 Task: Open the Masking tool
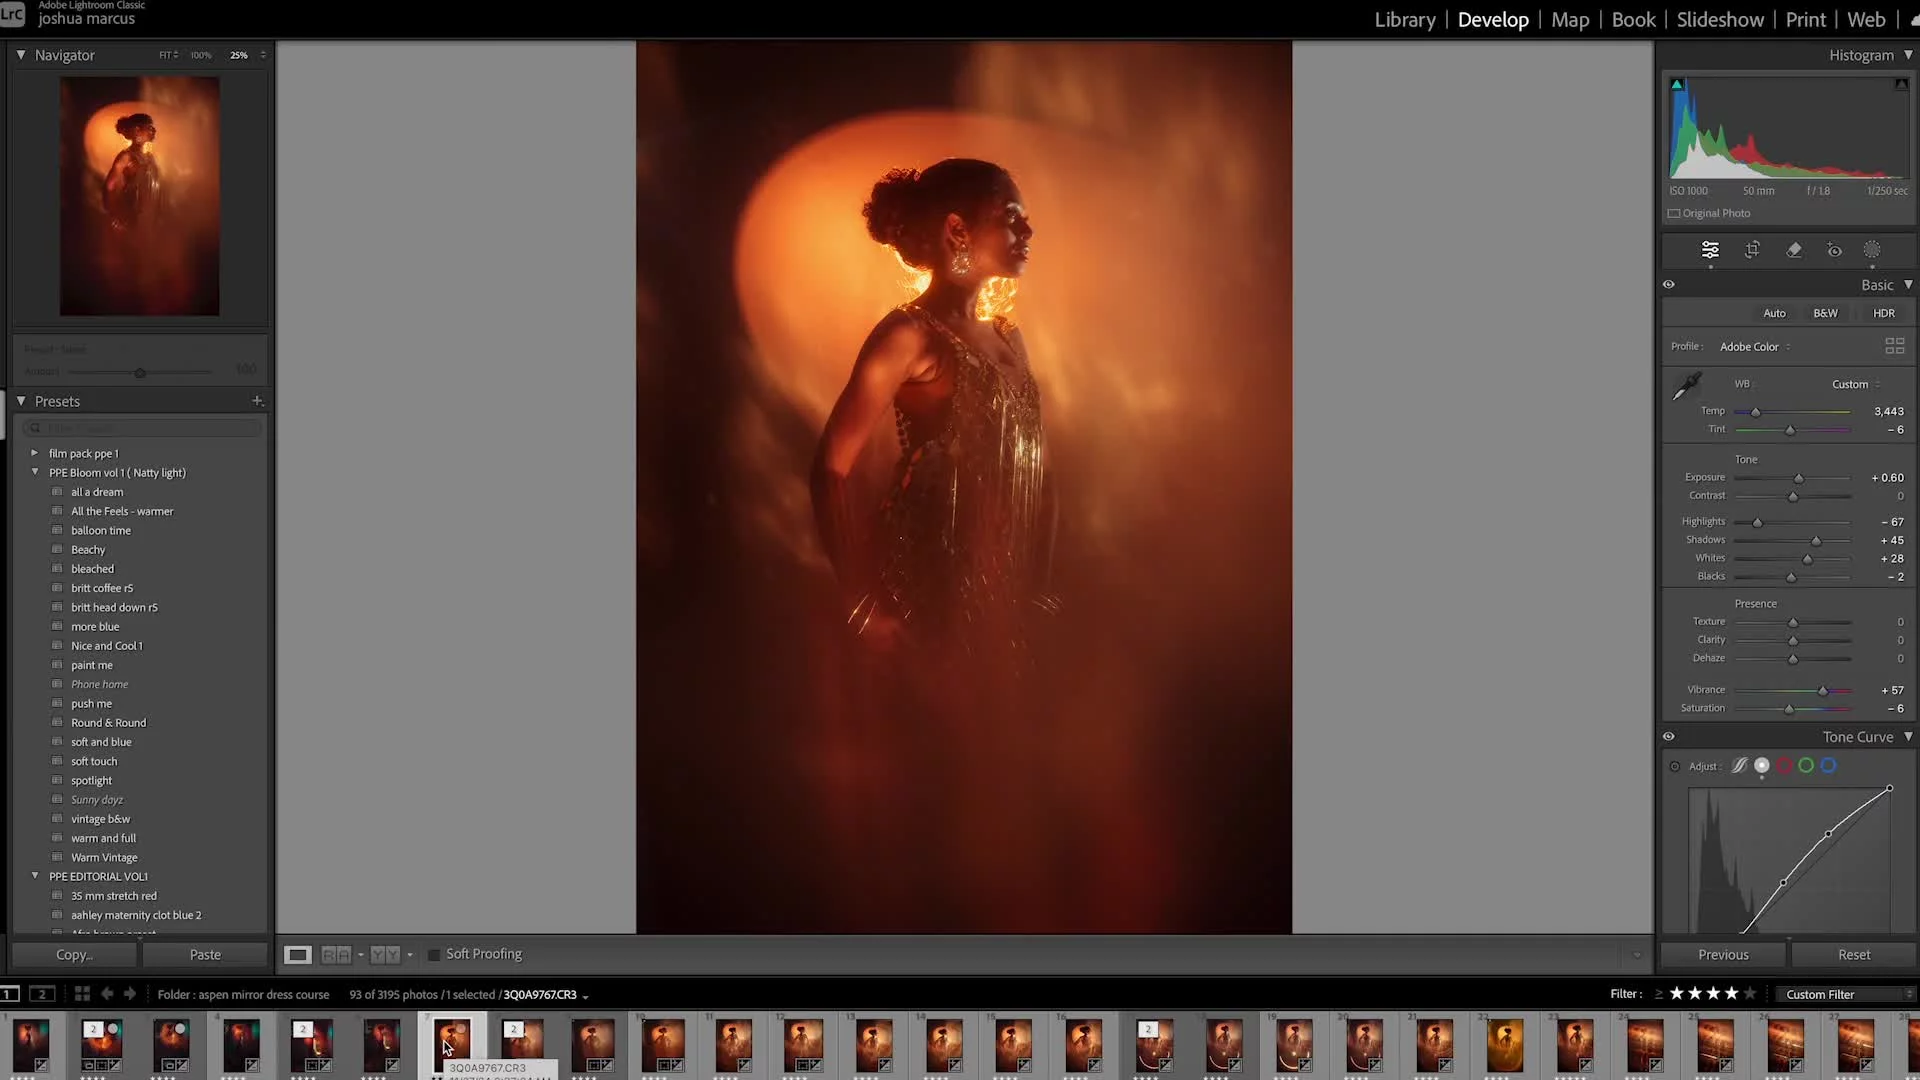pyautogui.click(x=1872, y=250)
